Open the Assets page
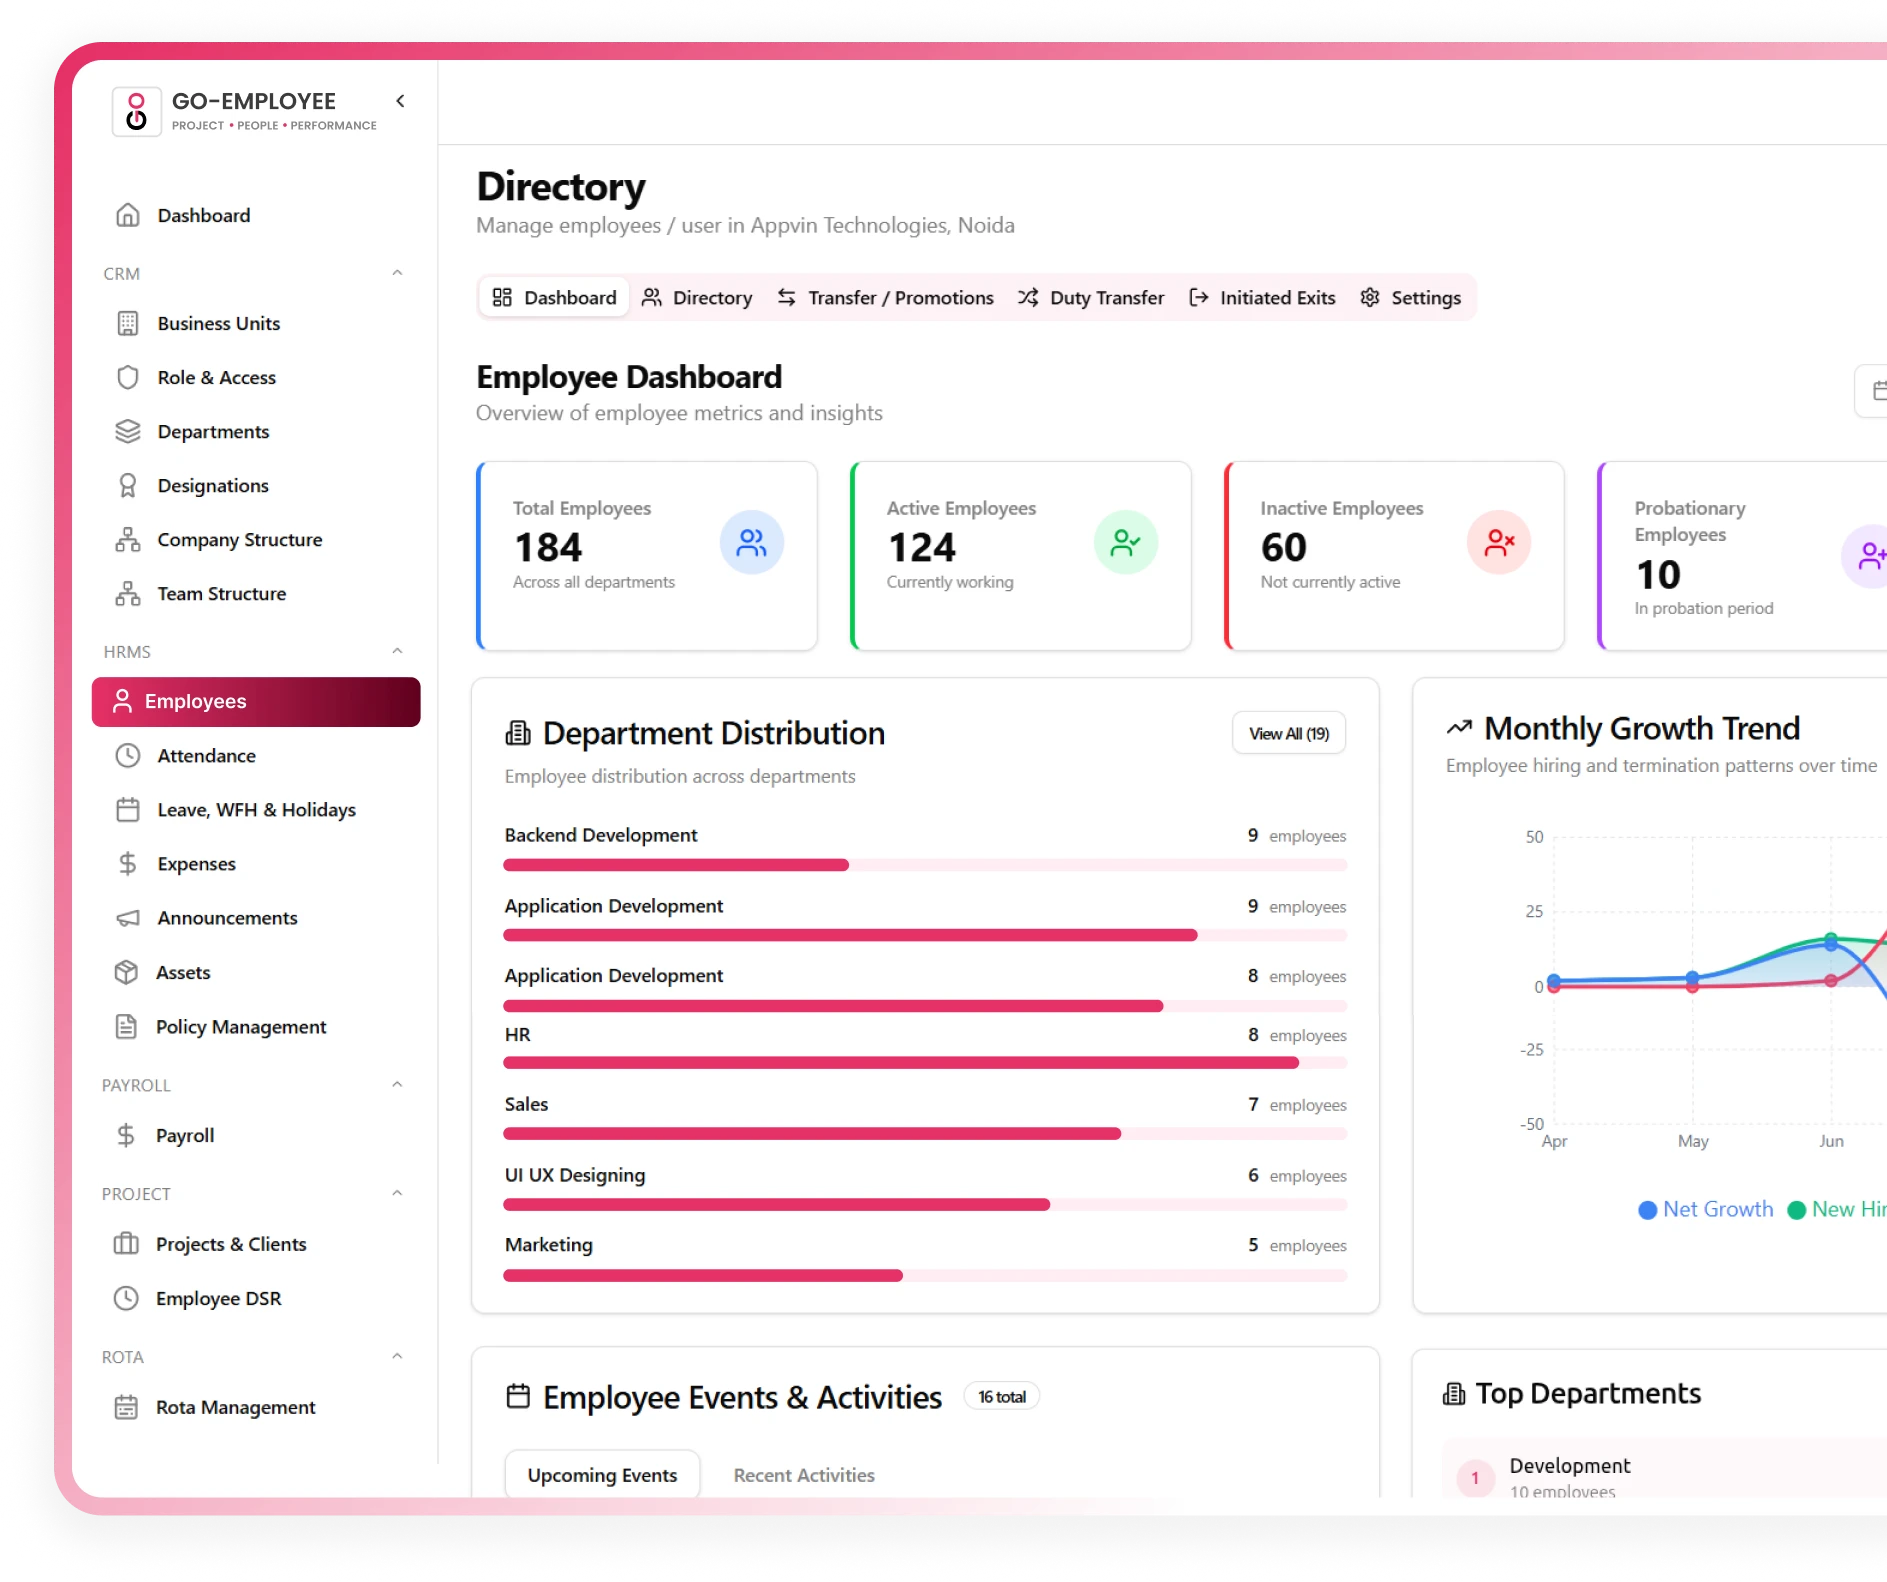 click(x=184, y=972)
